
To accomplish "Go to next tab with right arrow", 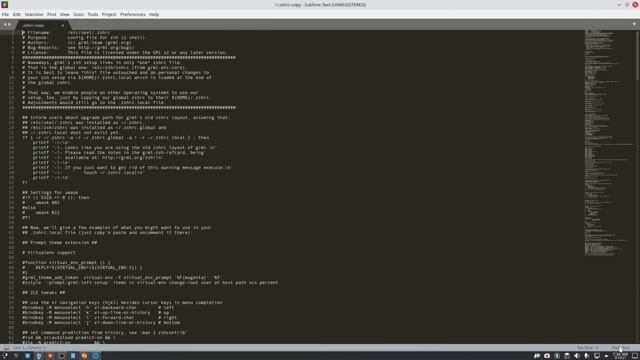I will (9, 24).
